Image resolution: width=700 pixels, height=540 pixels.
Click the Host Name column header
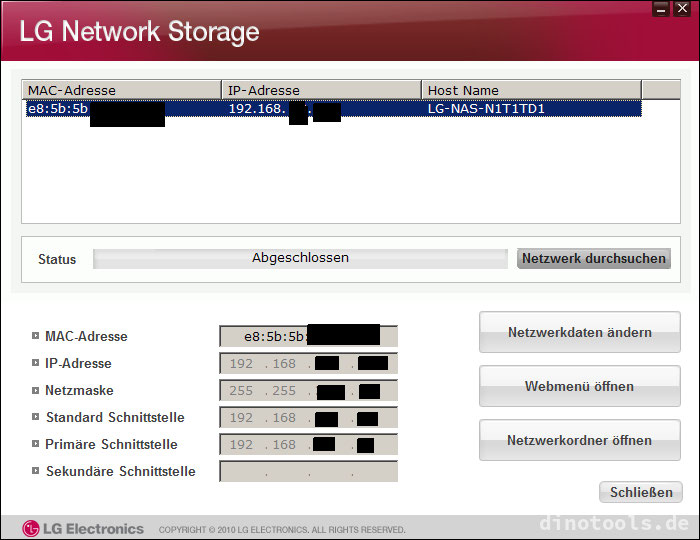pyautogui.click(x=531, y=90)
